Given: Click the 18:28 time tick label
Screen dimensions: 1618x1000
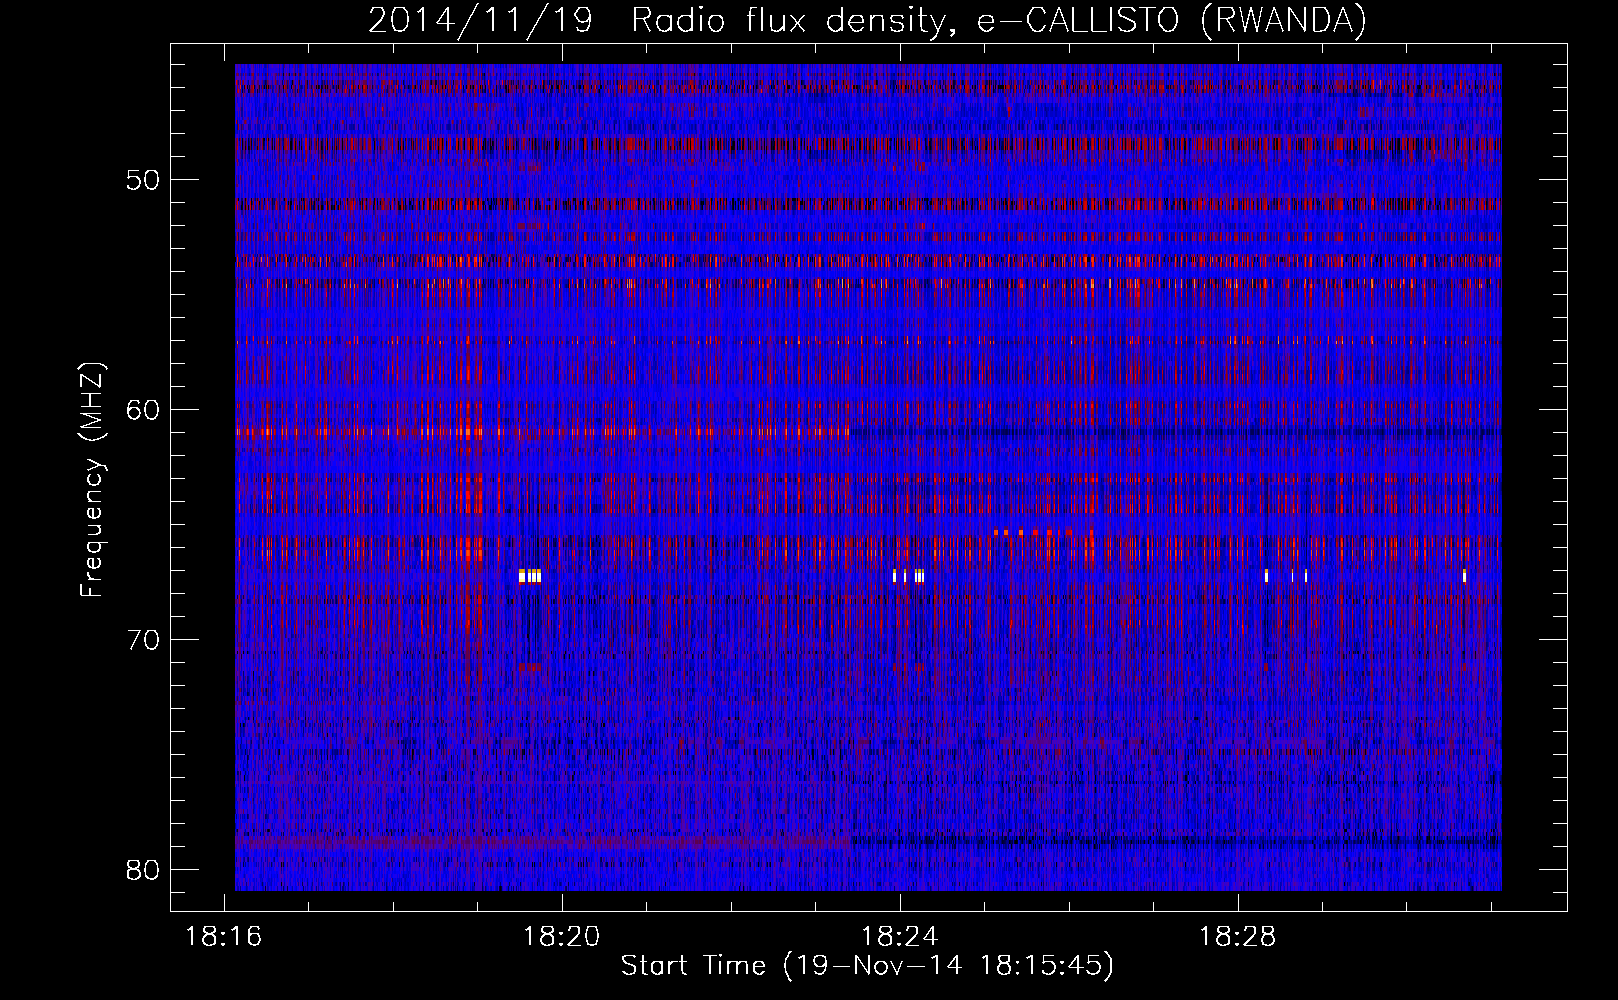Looking at the screenshot, I should pos(1238,937).
